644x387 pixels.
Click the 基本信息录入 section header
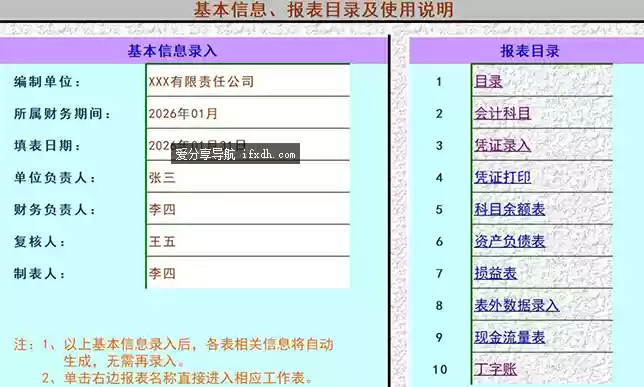click(x=172, y=51)
